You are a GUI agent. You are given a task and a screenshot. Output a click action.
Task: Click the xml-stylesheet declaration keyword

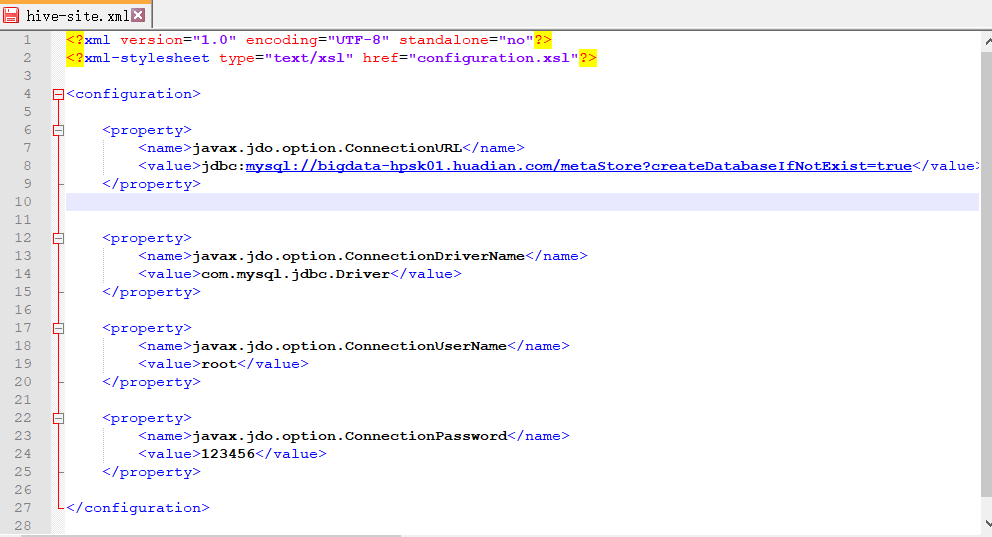(147, 58)
